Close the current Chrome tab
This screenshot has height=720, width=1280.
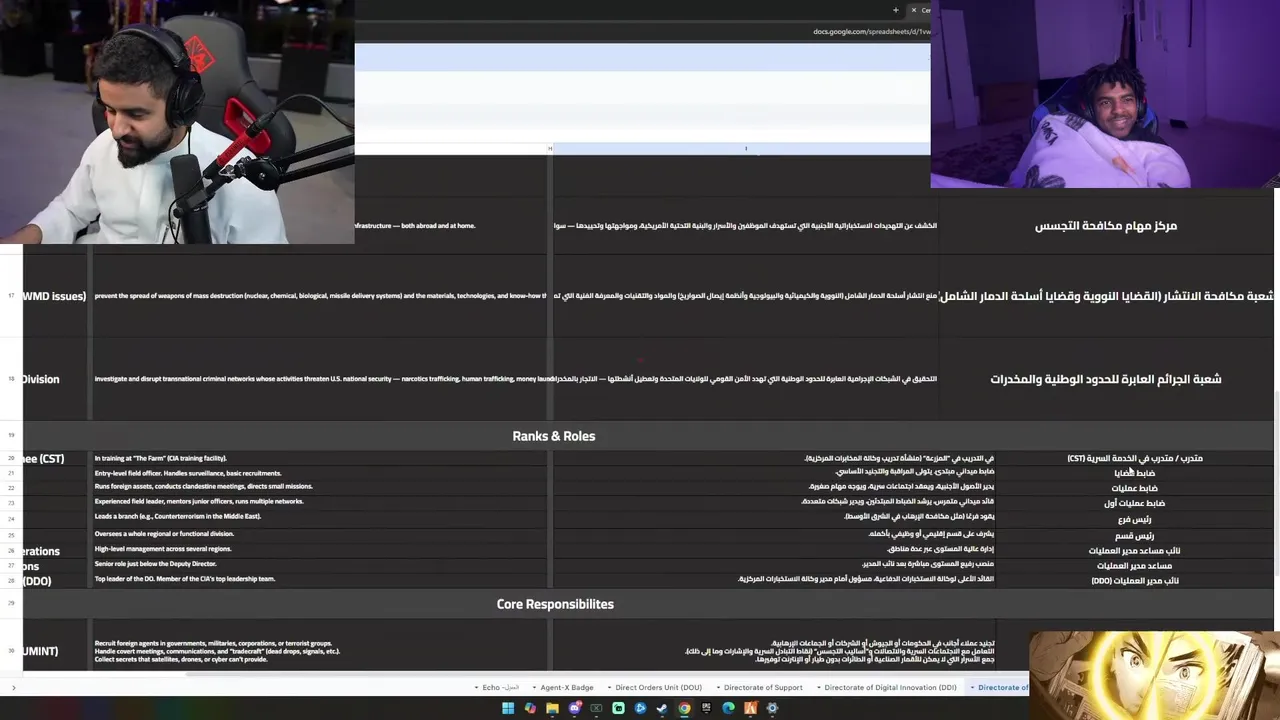click(x=913, y=10)
